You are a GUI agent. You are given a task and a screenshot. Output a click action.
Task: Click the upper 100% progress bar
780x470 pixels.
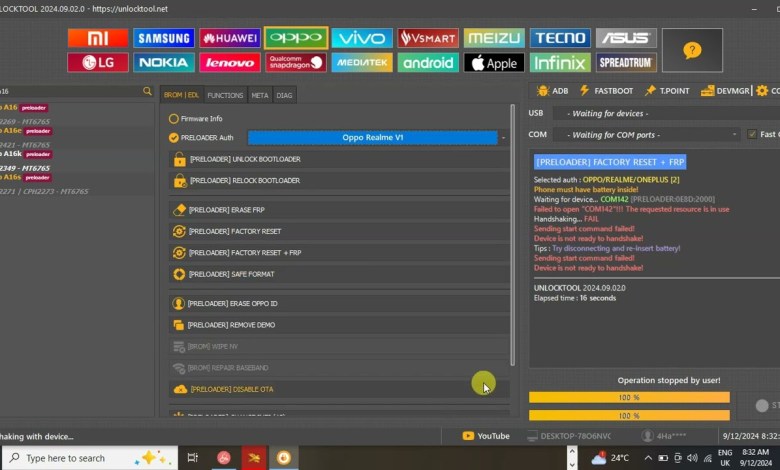tap(629, 397)
